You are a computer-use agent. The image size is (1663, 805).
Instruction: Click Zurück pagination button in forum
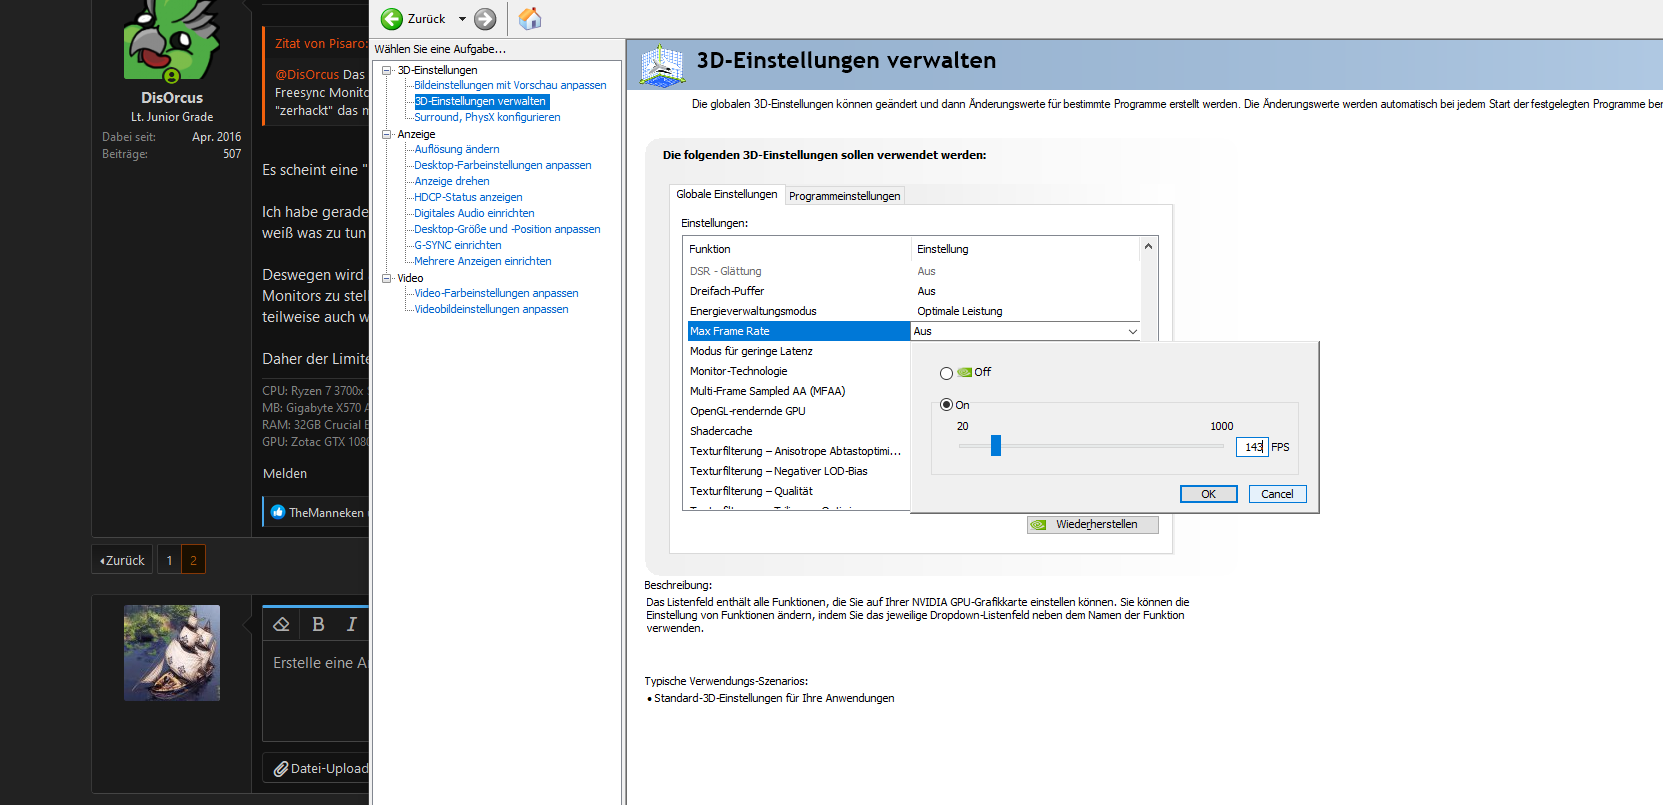click(122, 560)
